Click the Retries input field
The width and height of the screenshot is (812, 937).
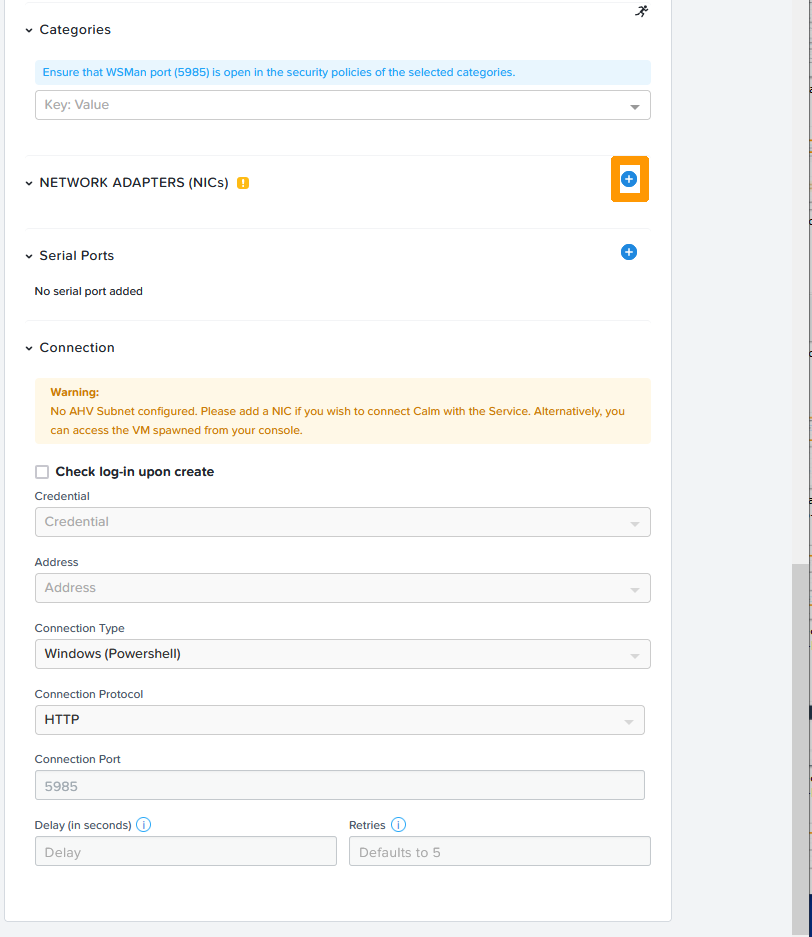tap(499, 851)
